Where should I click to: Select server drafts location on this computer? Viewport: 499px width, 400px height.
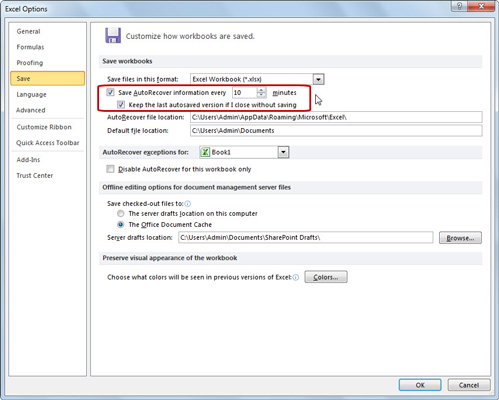121,213
